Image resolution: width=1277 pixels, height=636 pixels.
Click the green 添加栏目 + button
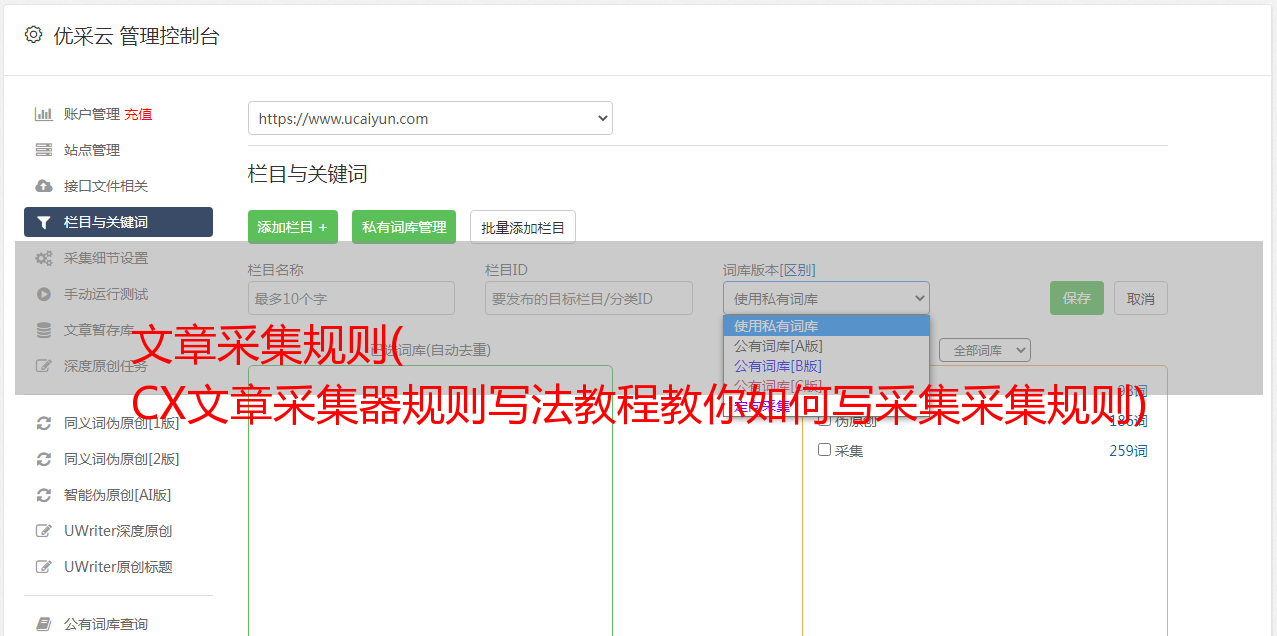(x=293, y=227)
